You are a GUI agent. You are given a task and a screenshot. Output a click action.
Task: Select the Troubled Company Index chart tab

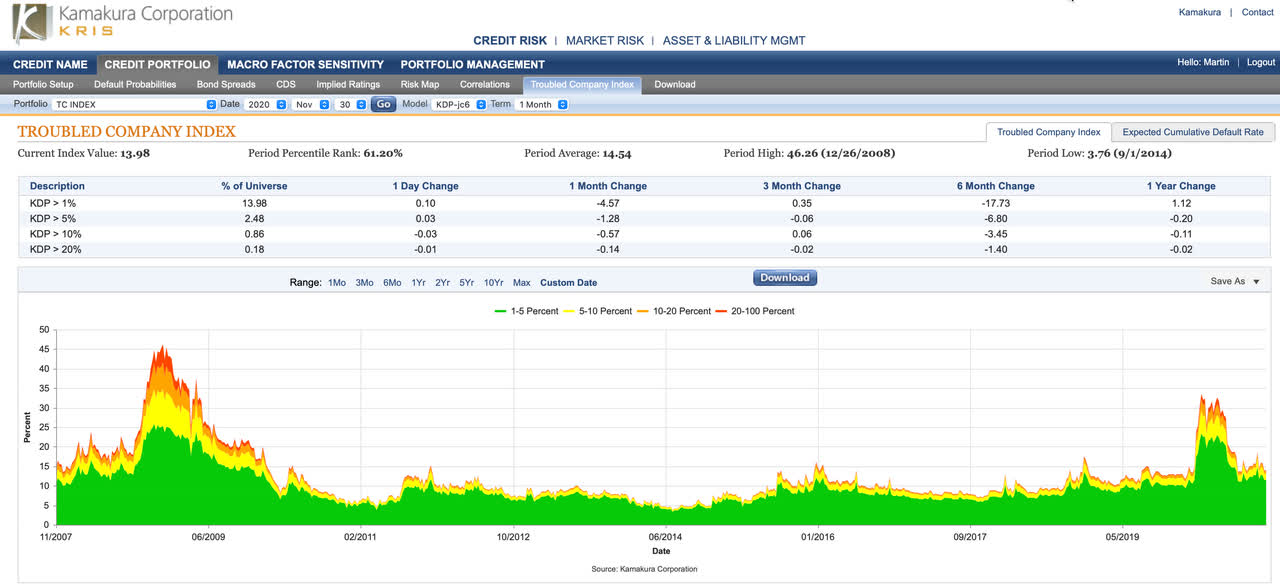click(x=1048, y=132)
